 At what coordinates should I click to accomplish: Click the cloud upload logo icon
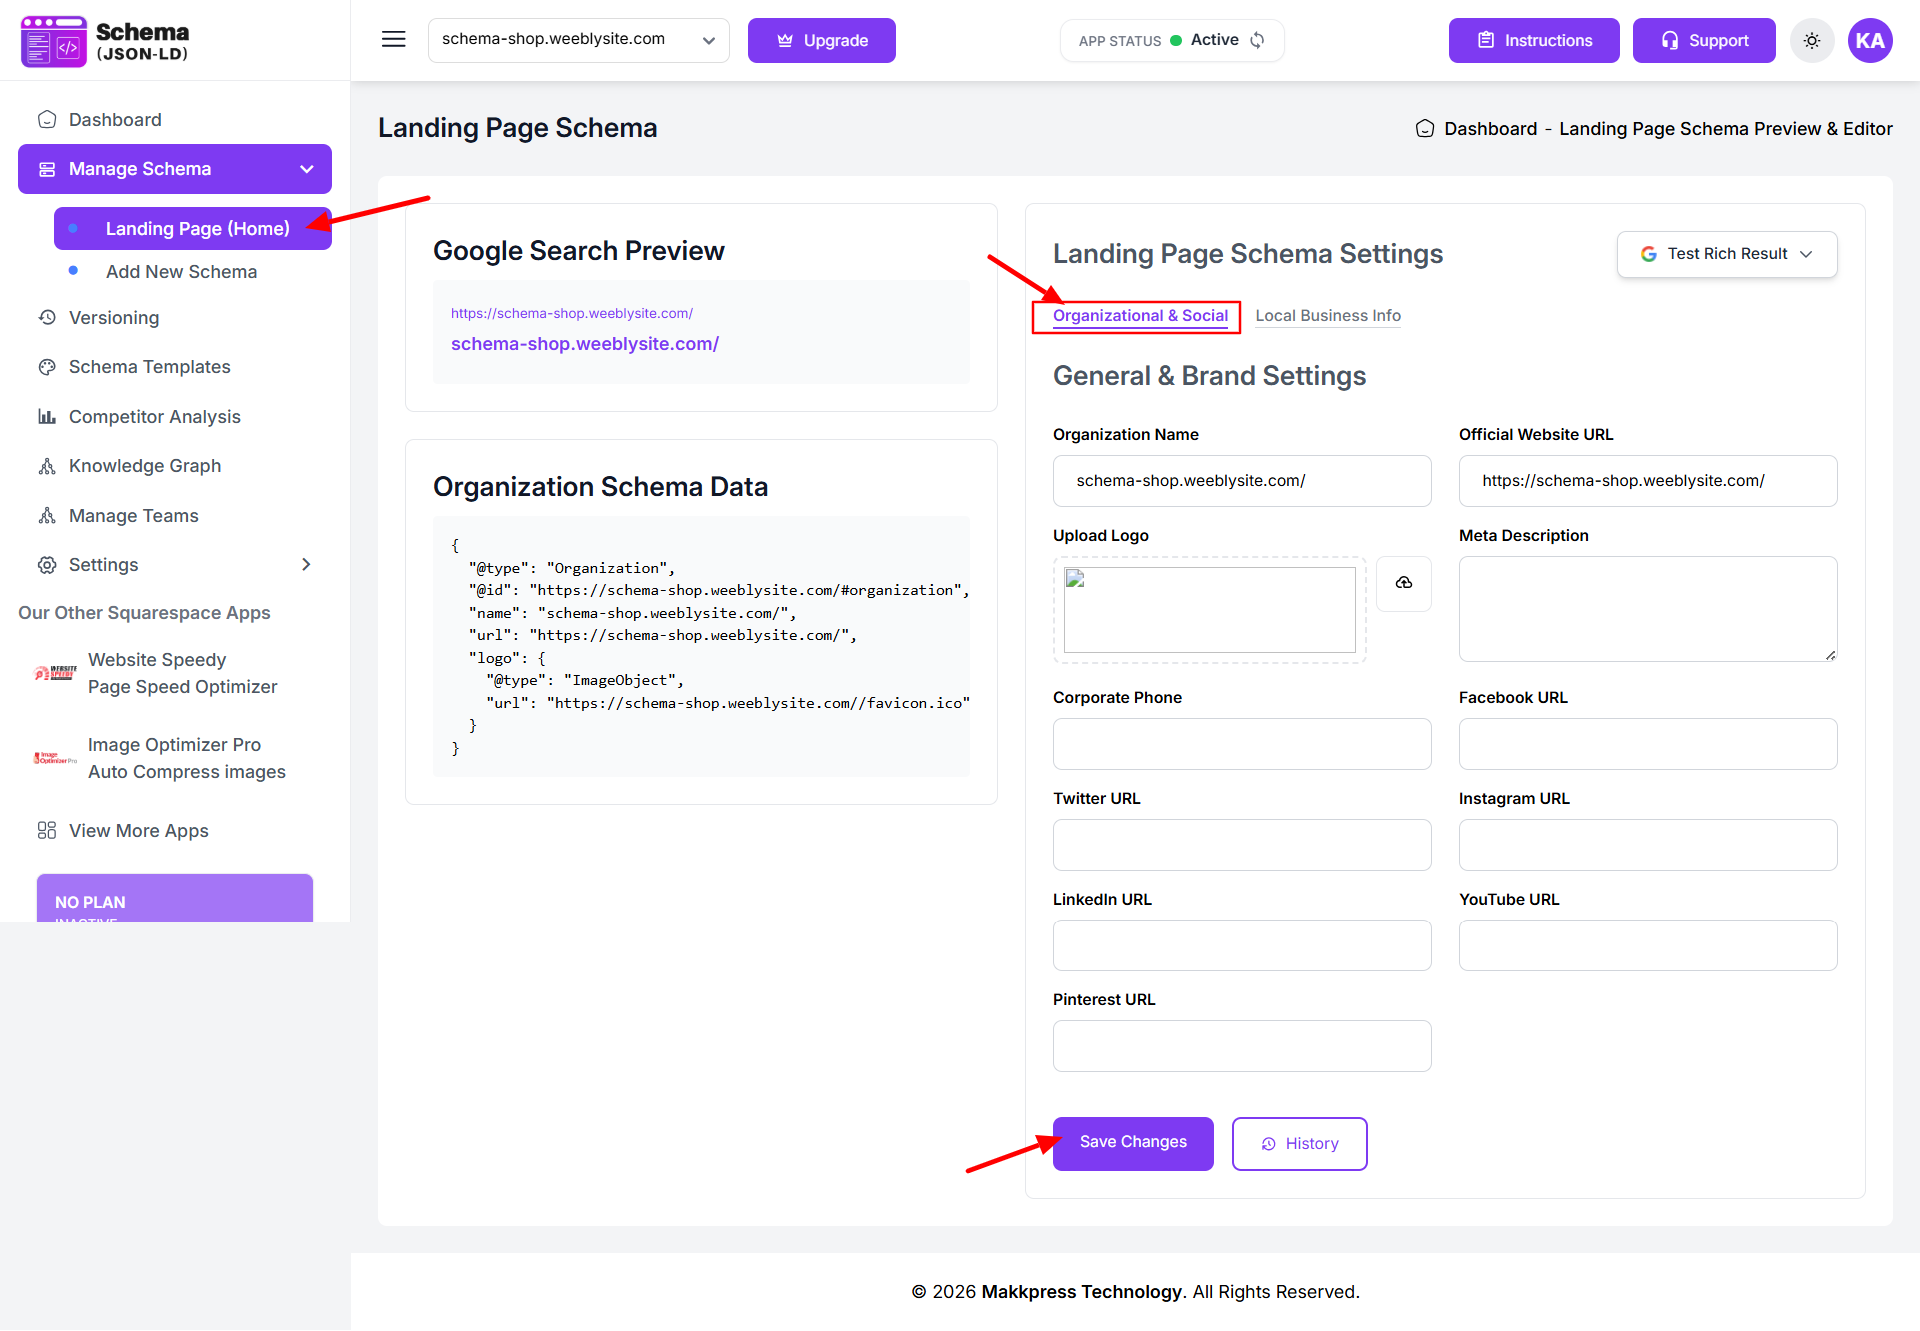pyautogui.click(x=1403, y=583)
